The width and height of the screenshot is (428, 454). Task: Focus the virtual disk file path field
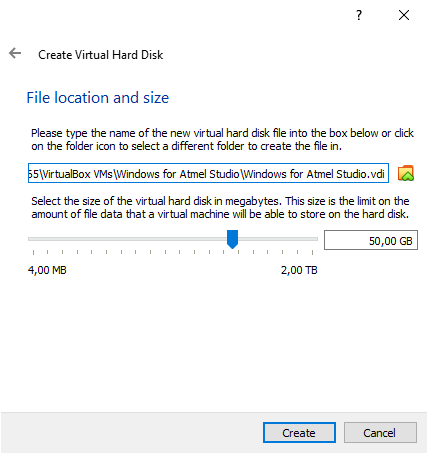(x=208, y=173)
